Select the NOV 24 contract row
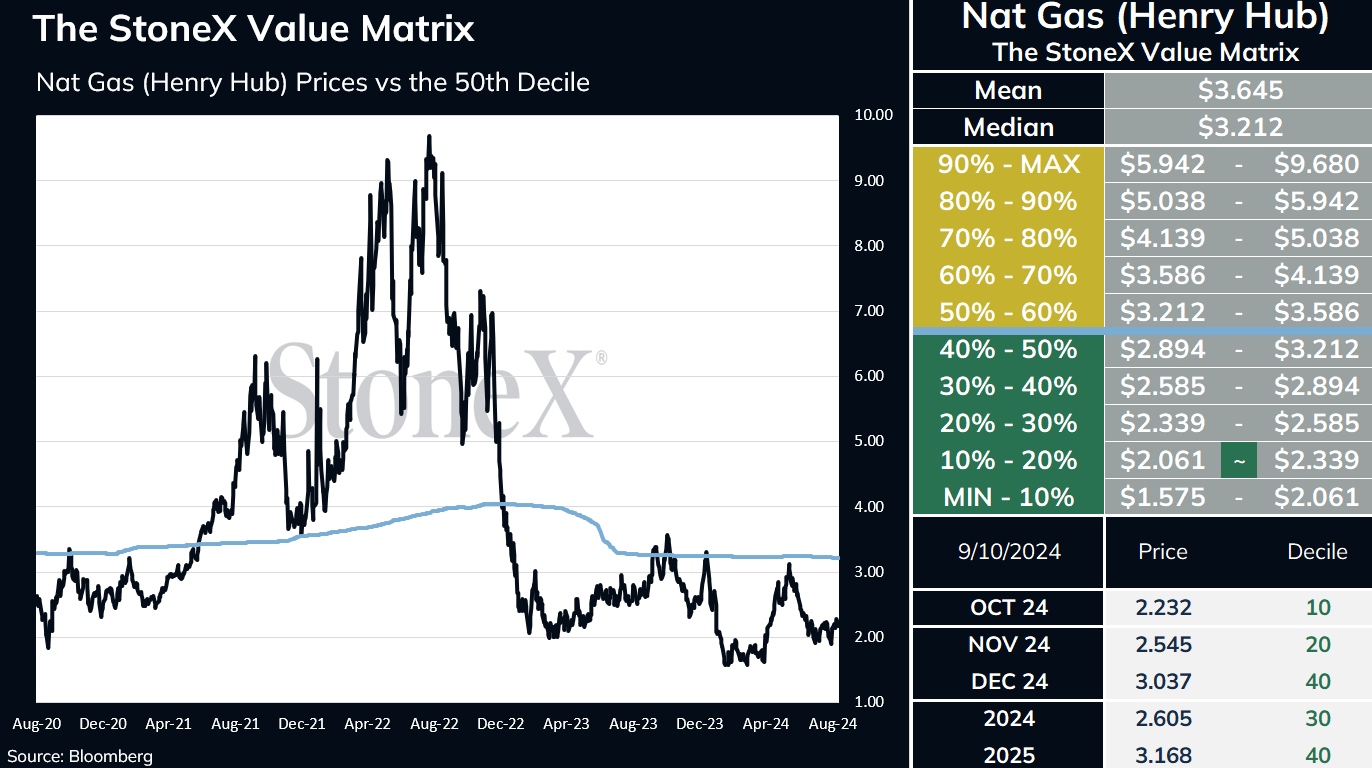1372x768 pixels. click(x=1142, y=644)
